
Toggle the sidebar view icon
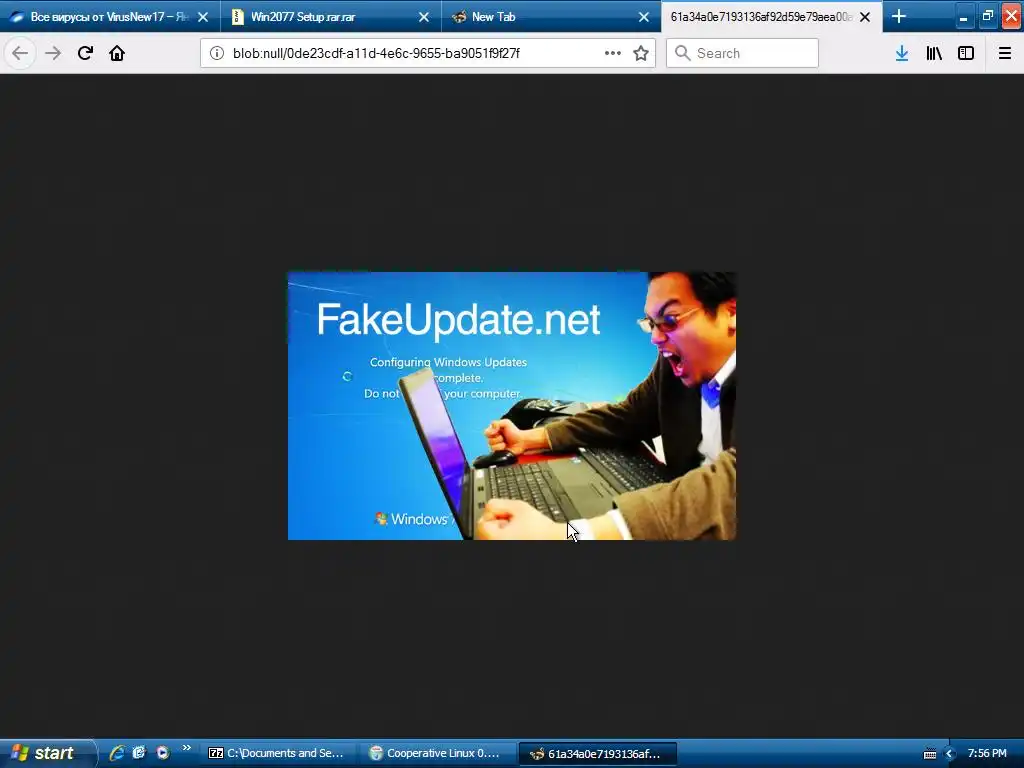coord(966,53)
